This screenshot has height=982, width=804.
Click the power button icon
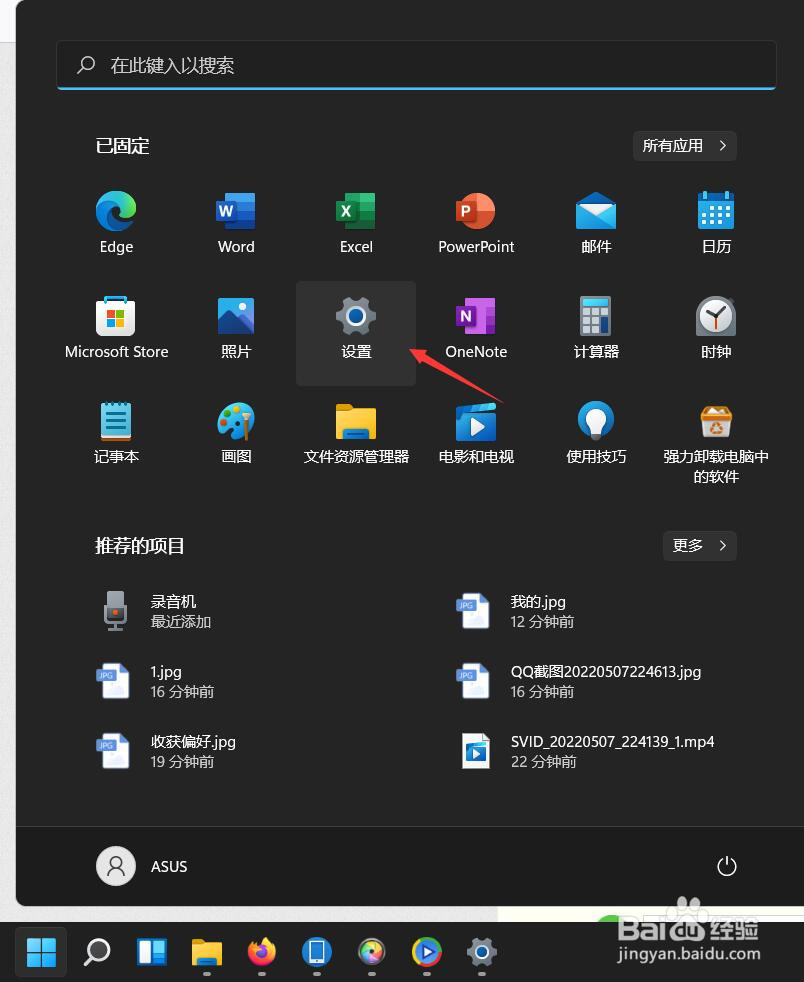pos(726,866)
